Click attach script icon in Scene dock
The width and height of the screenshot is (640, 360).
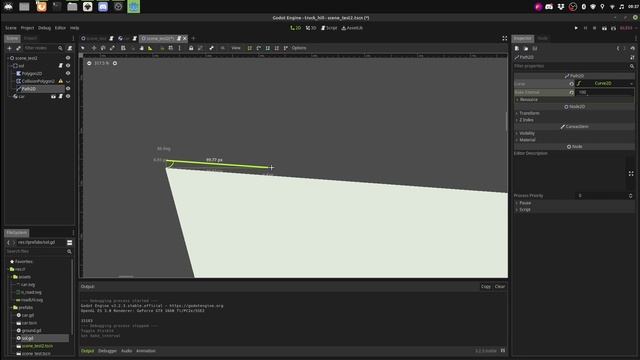pos(70,48)
